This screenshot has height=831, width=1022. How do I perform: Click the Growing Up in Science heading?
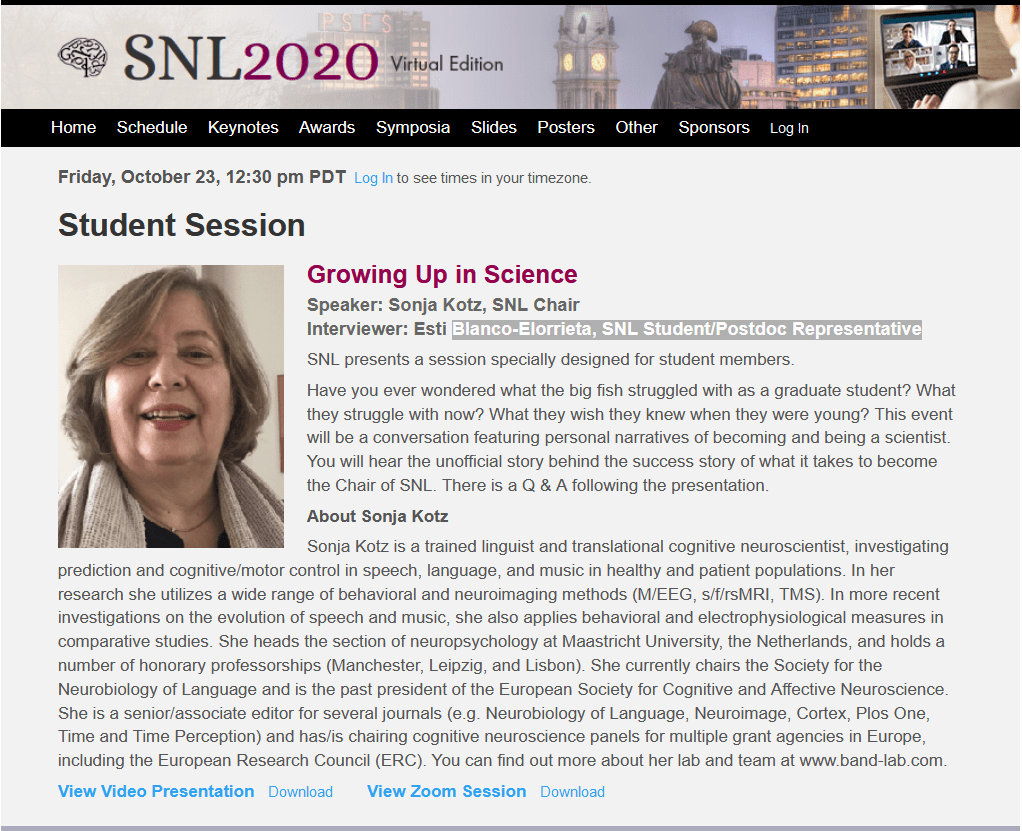(x=442, y=275)
